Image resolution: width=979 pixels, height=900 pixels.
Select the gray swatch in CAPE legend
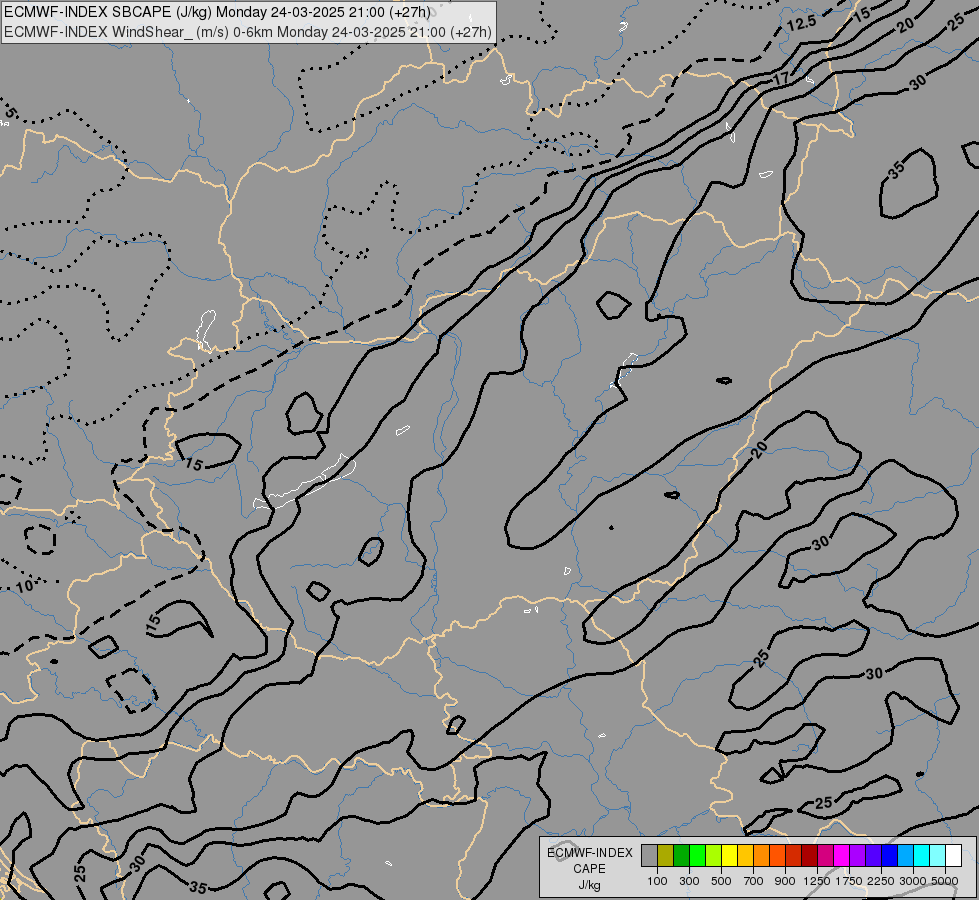pyautogui.click(x=649, y=855)
